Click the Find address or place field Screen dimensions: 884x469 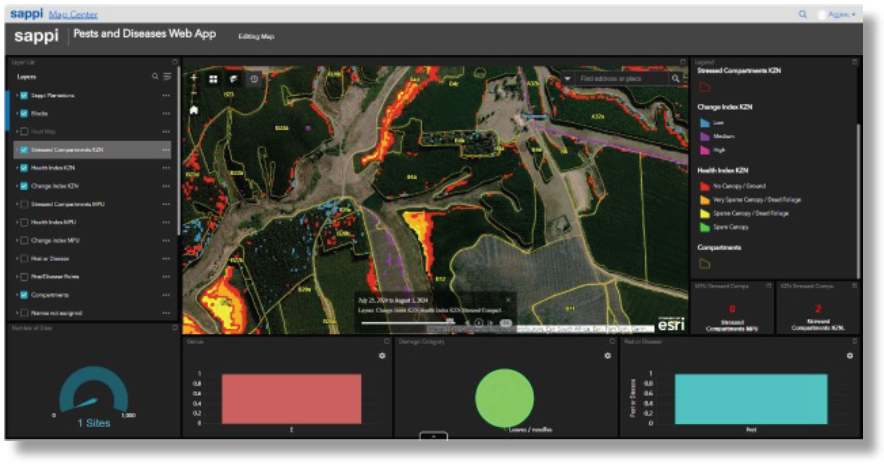[621, 79]
